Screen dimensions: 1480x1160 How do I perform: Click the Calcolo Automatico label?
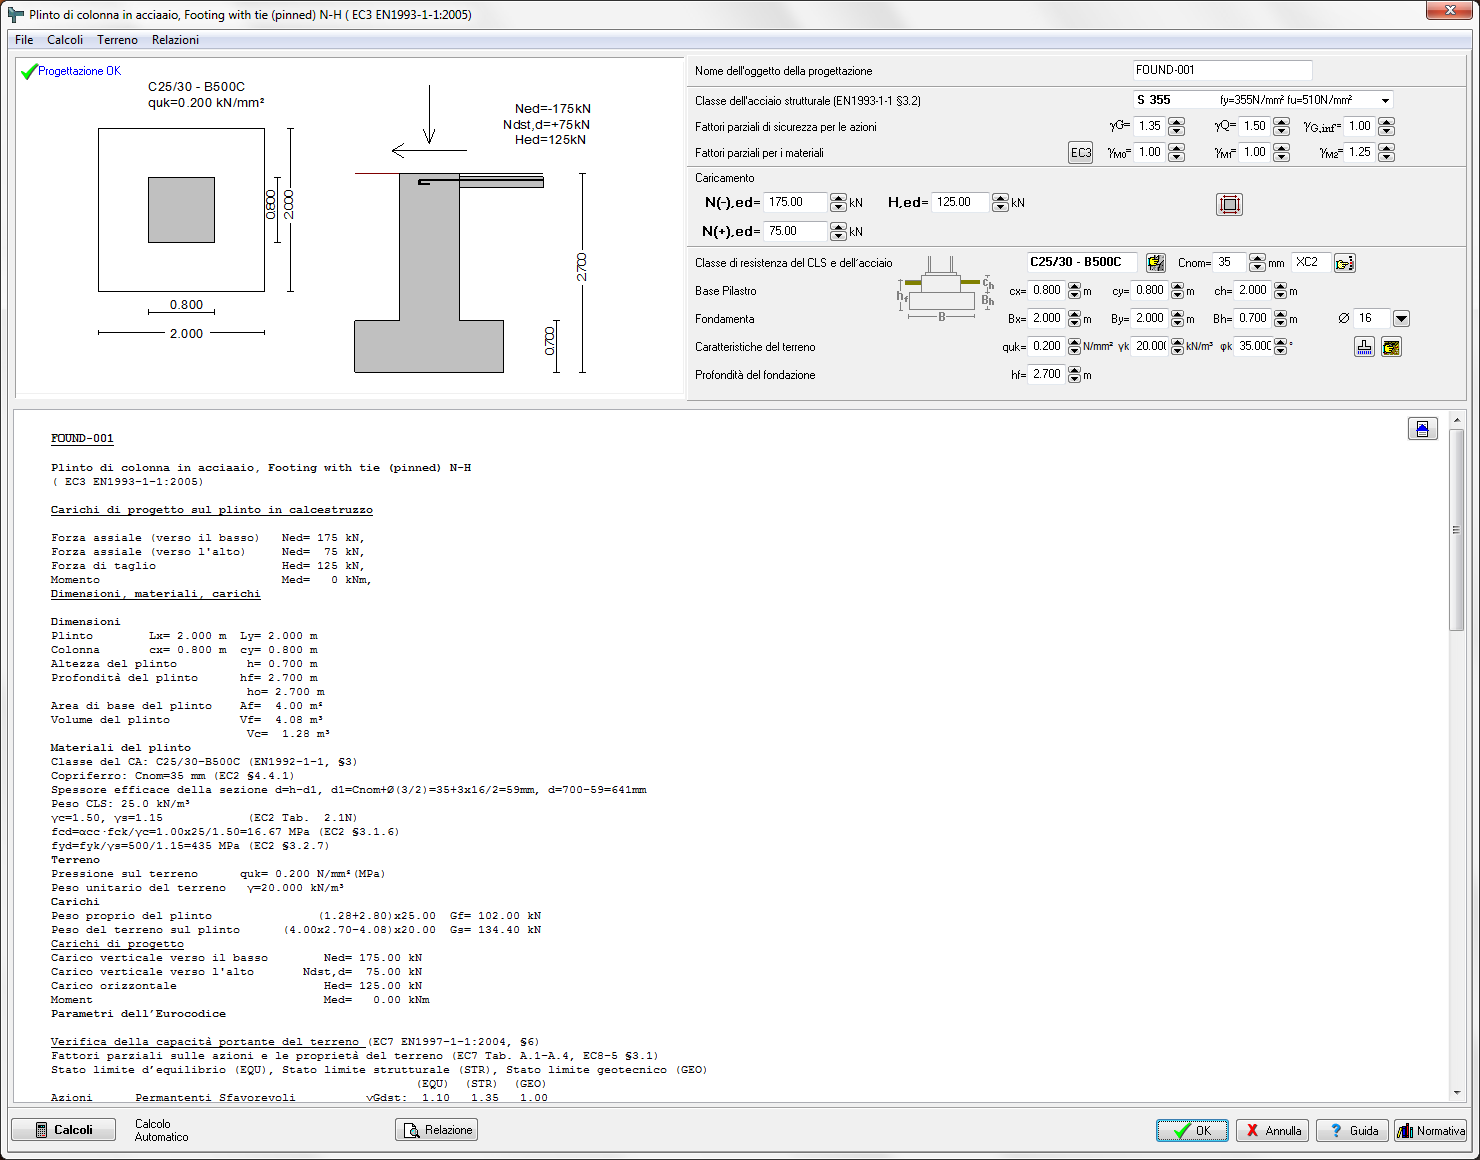161,1131
